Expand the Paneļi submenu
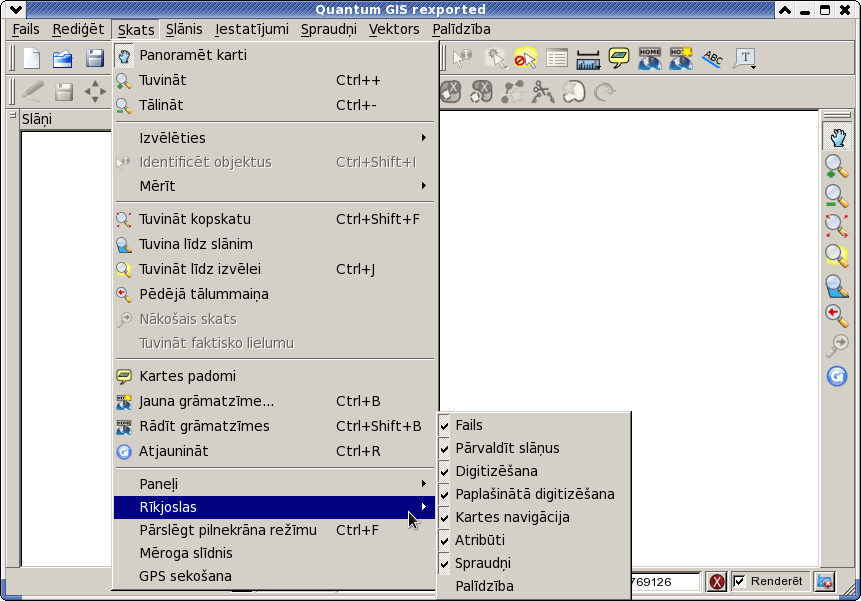The width and height of the screenshot is (861, 601). point(275,484)
